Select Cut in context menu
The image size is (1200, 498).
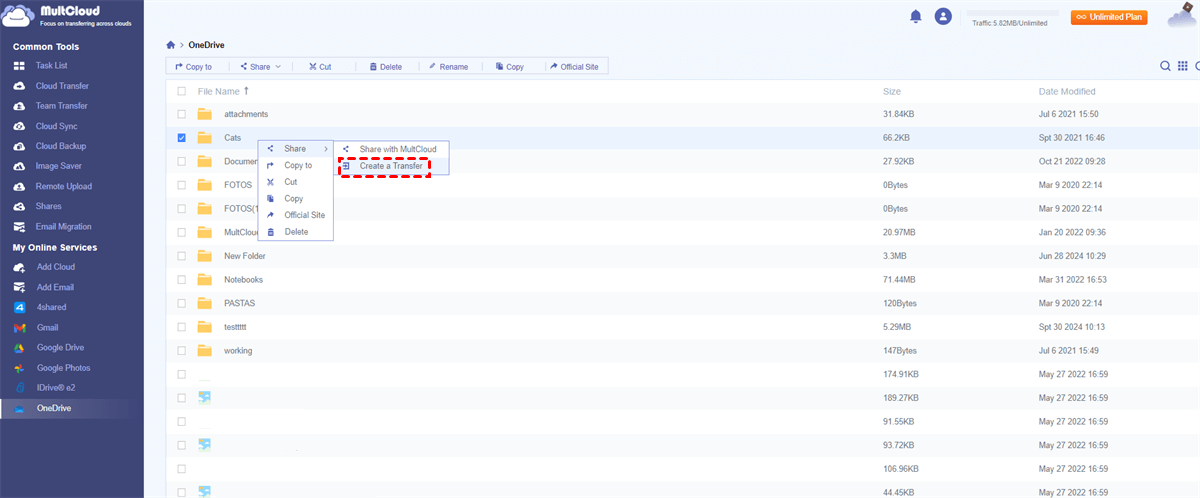pos(296,182)
